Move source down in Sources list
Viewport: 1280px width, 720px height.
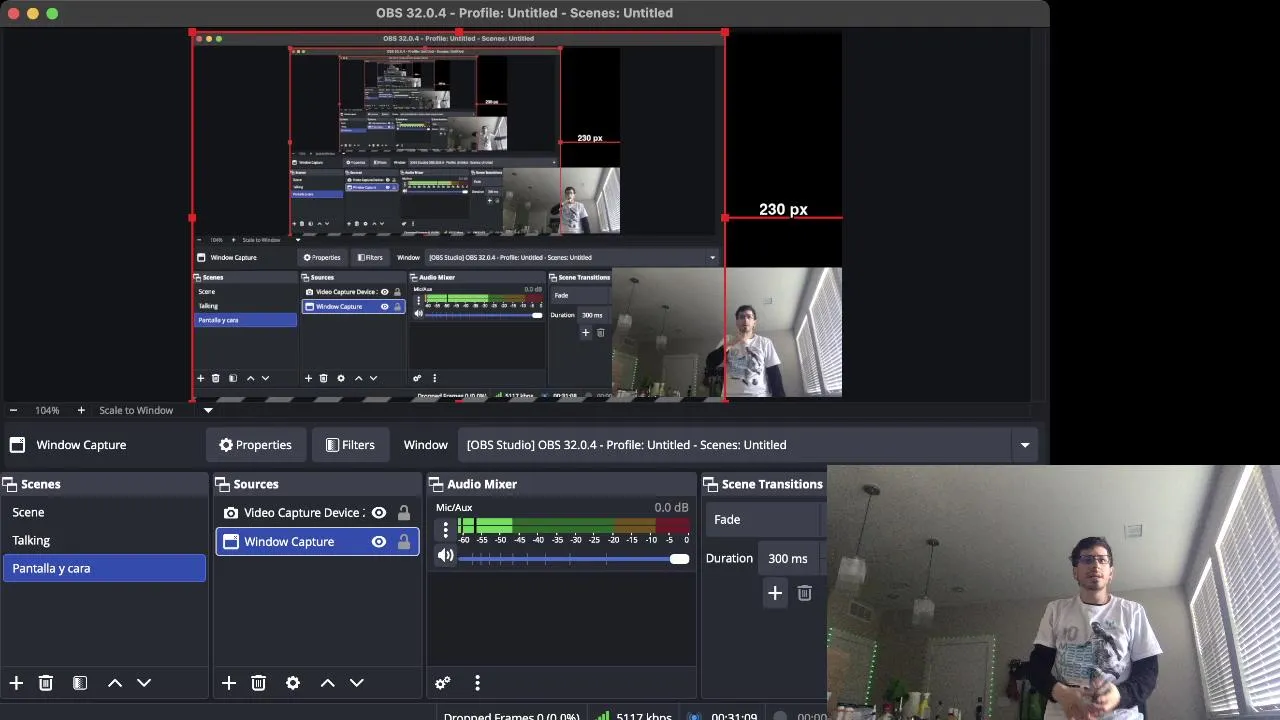point(357,683)
